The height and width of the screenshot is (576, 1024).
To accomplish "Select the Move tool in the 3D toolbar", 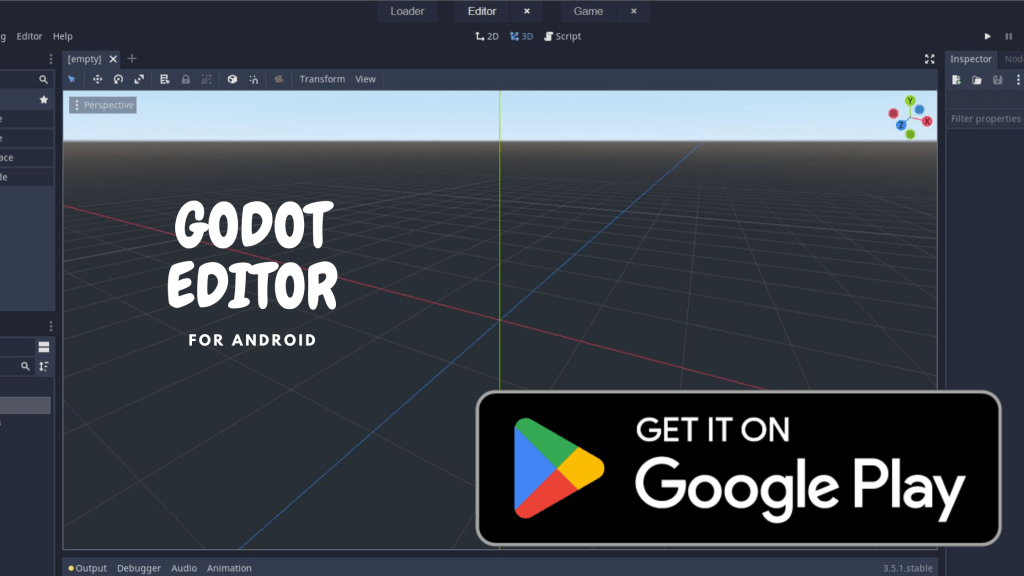I will pyautogui.click(x=98, y=79).
